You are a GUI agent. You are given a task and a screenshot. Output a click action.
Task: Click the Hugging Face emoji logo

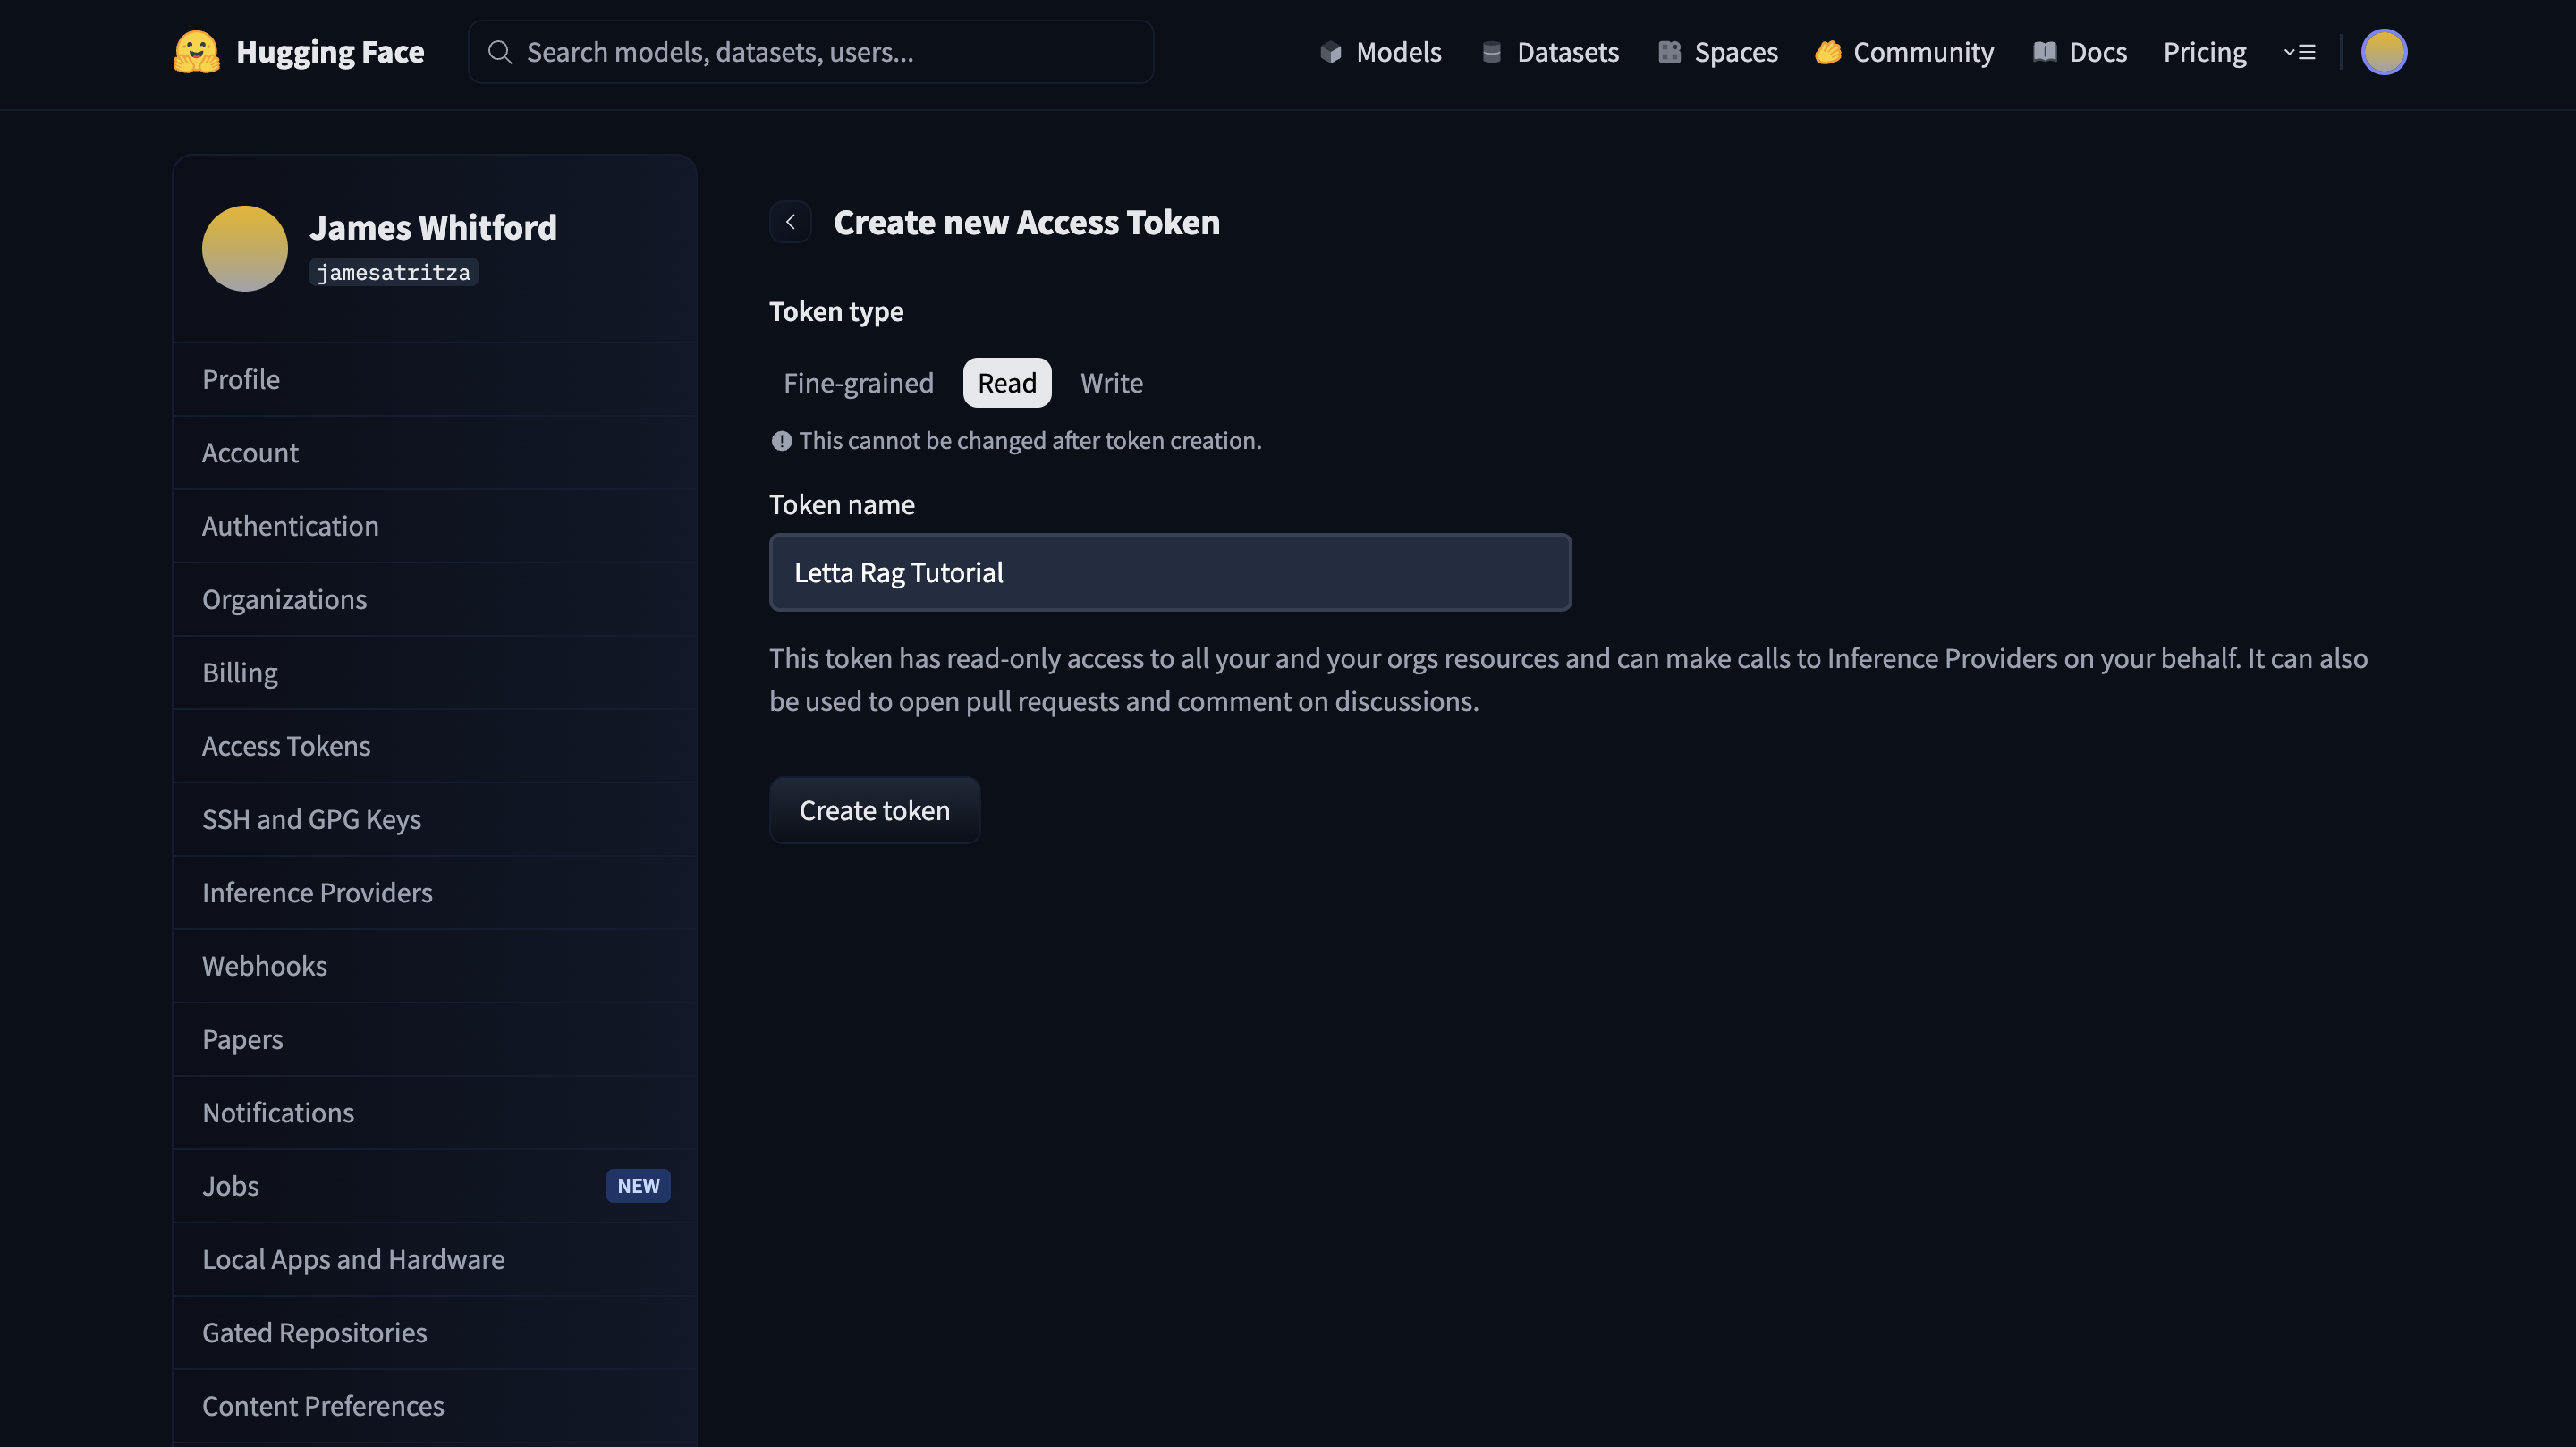pyautogui.click(x=196, y=52)
